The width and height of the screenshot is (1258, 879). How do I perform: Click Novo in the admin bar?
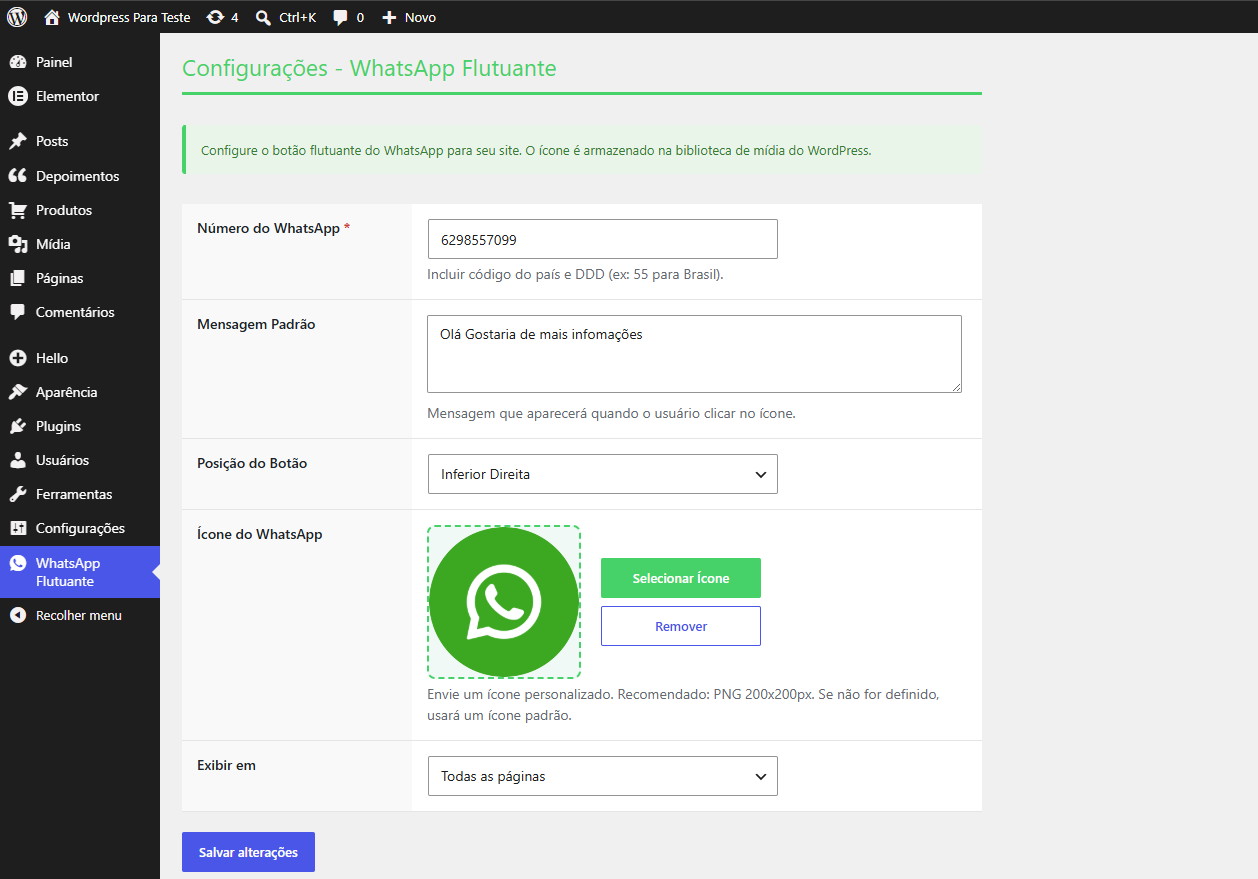(420, 17)
